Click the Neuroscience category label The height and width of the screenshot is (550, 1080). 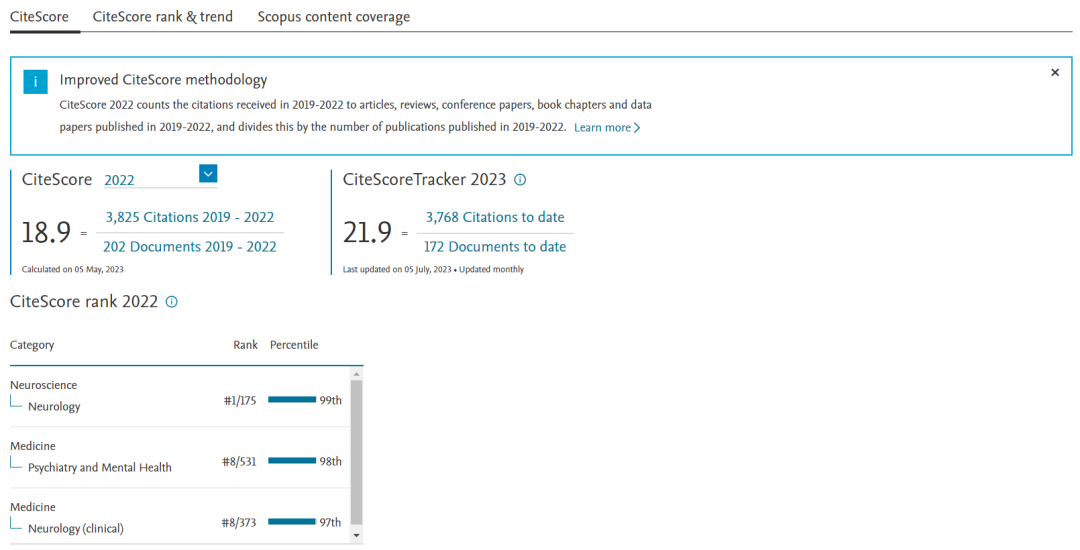[43, 385]
